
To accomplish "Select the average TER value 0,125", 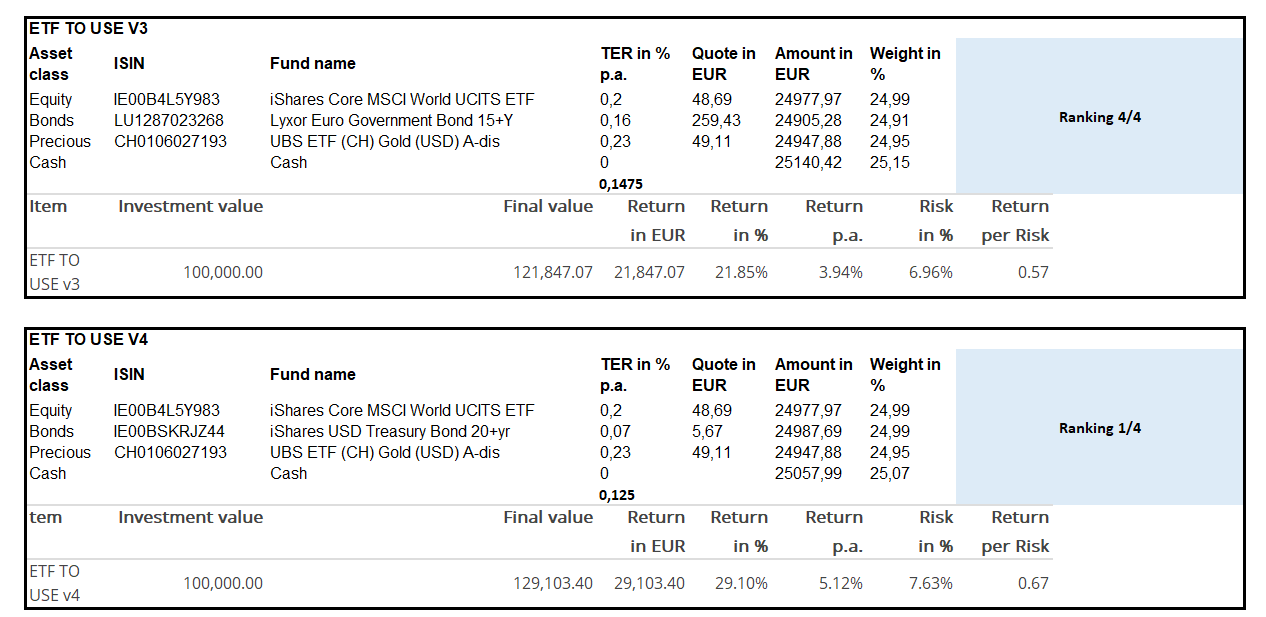I will pos(617,495).
